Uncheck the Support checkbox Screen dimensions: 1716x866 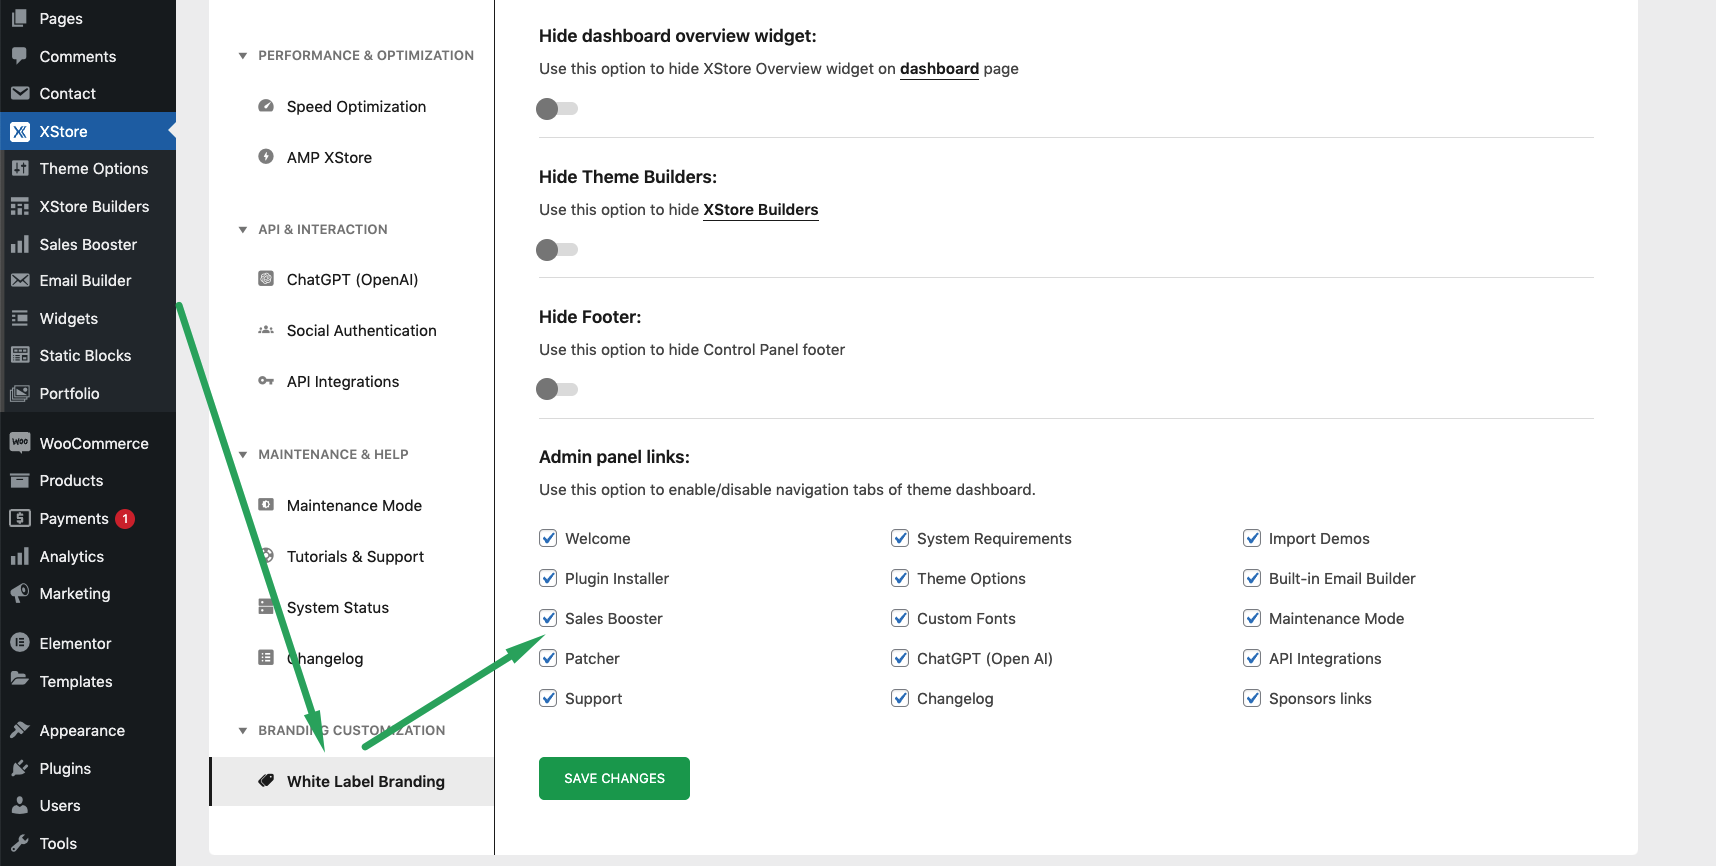coord(548,698)
